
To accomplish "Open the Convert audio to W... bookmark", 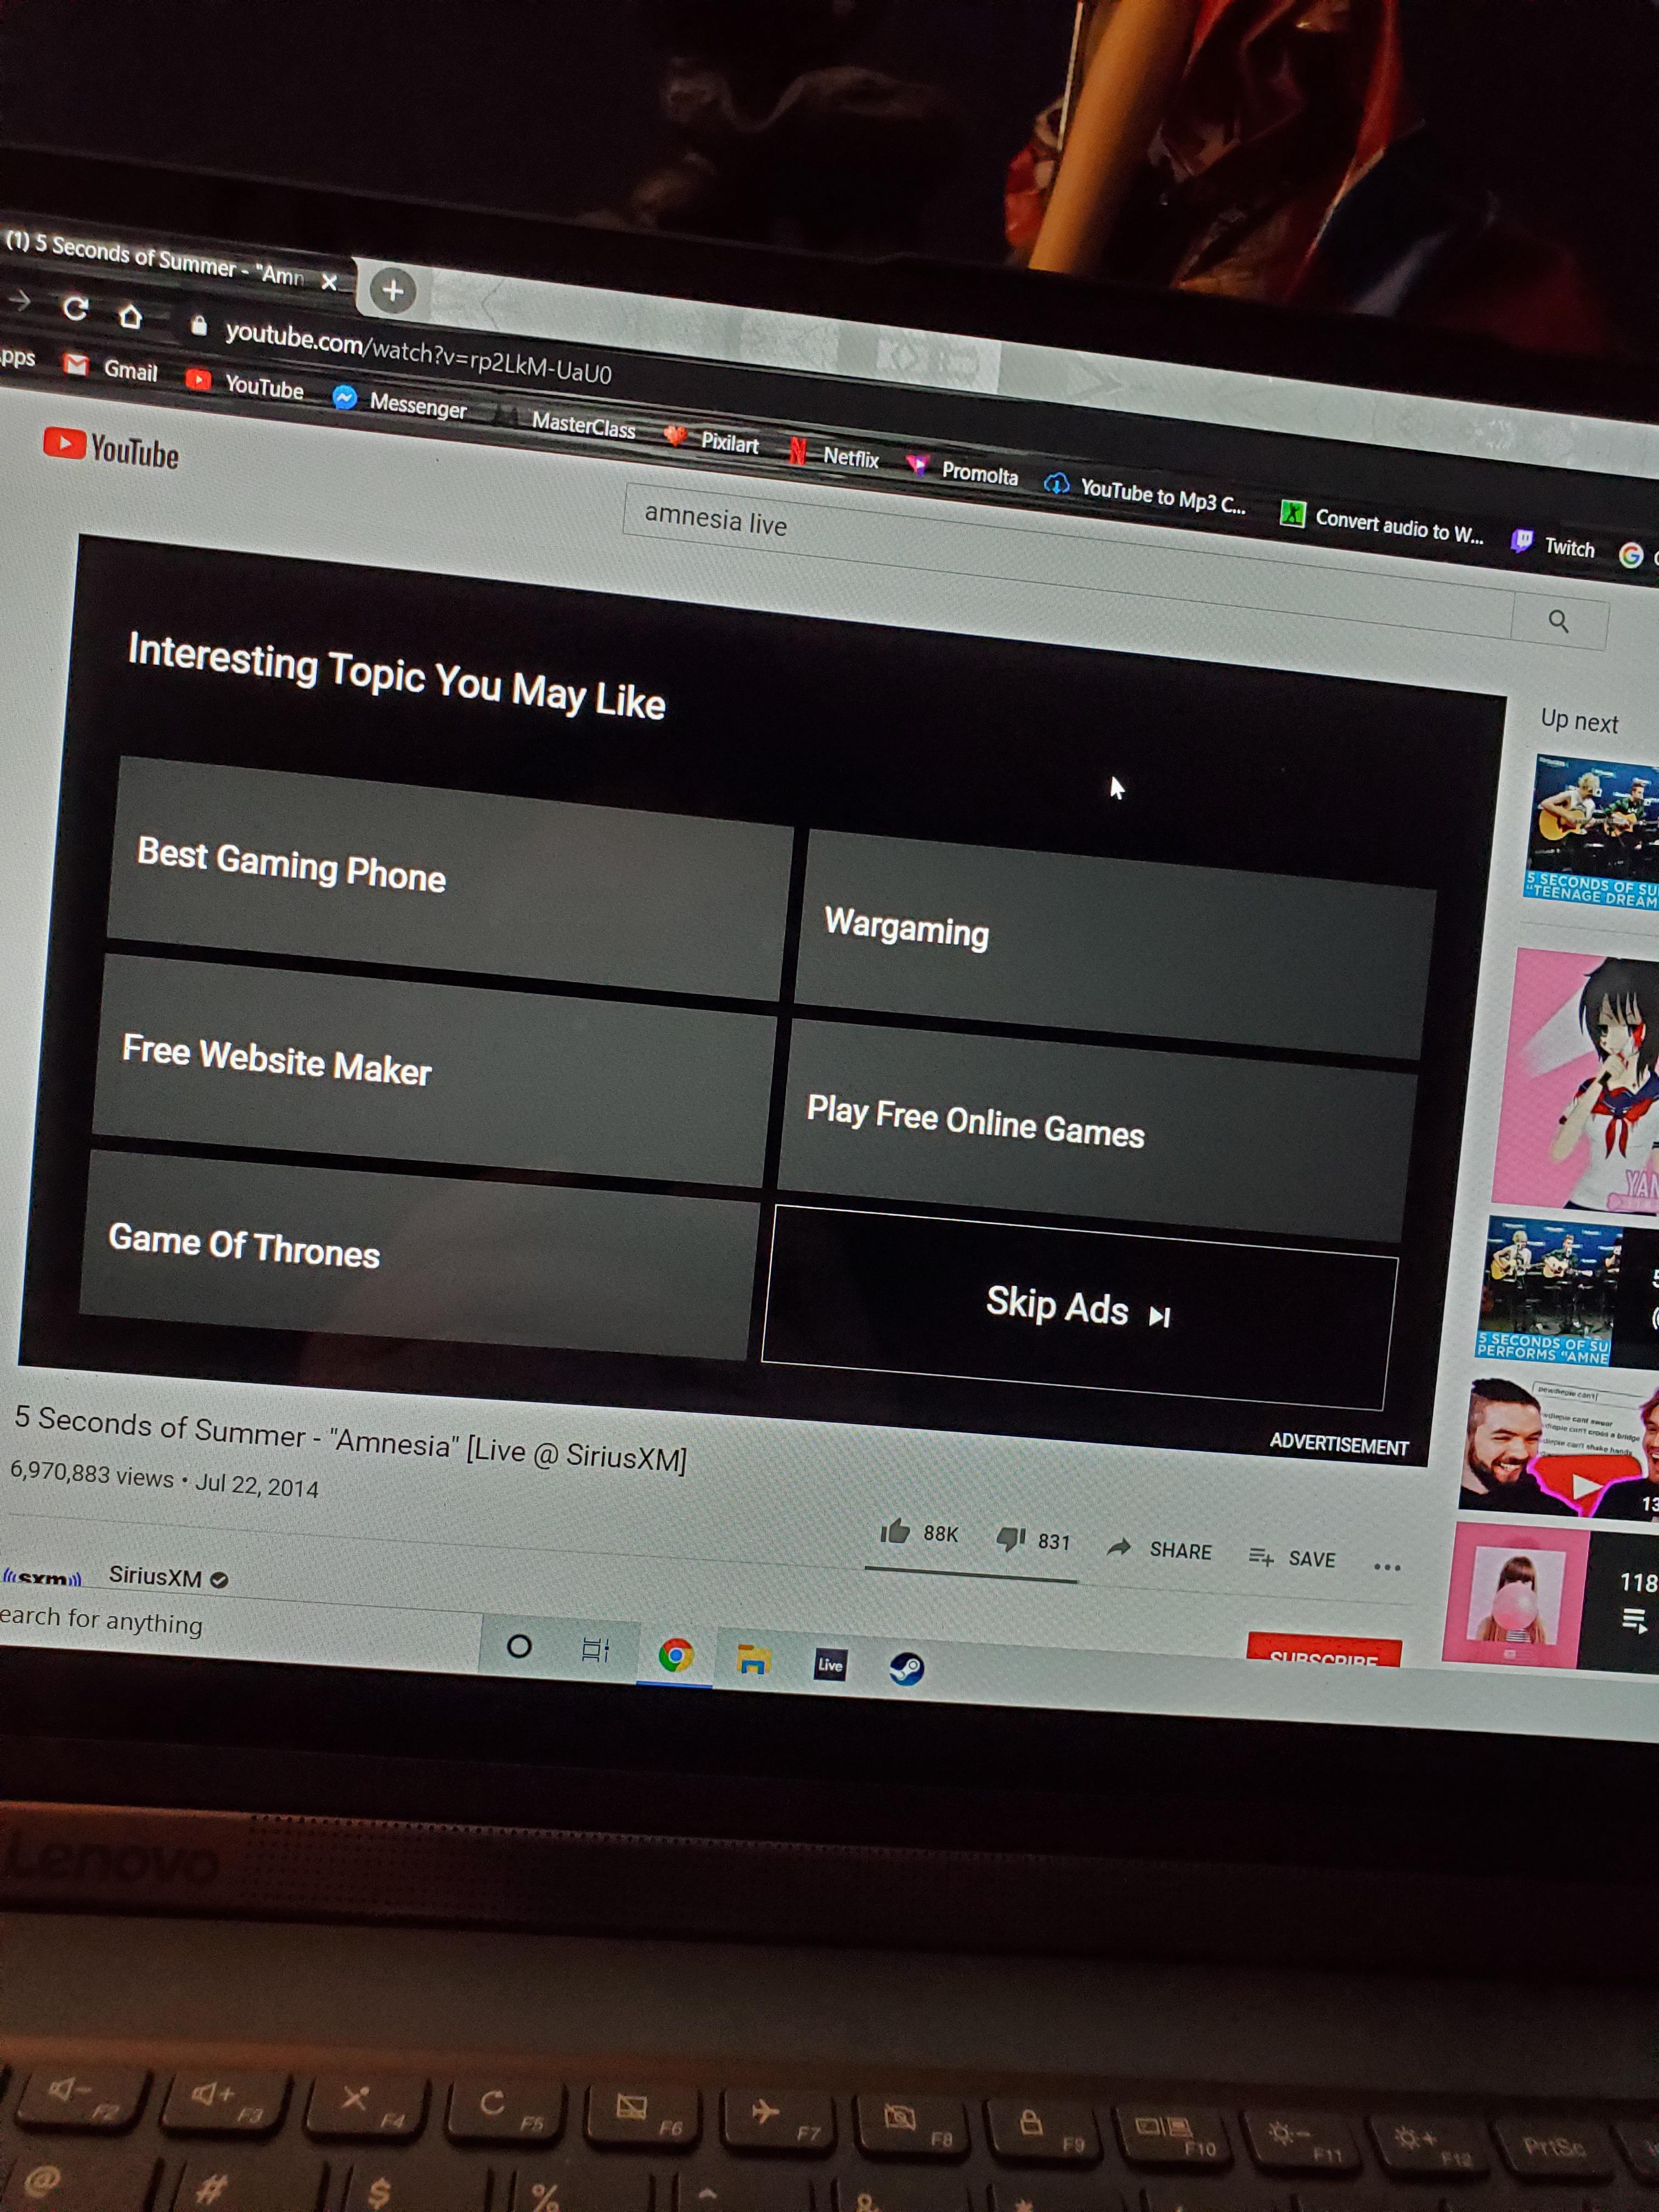I will pyautogui.click(x=1383, y=523).
